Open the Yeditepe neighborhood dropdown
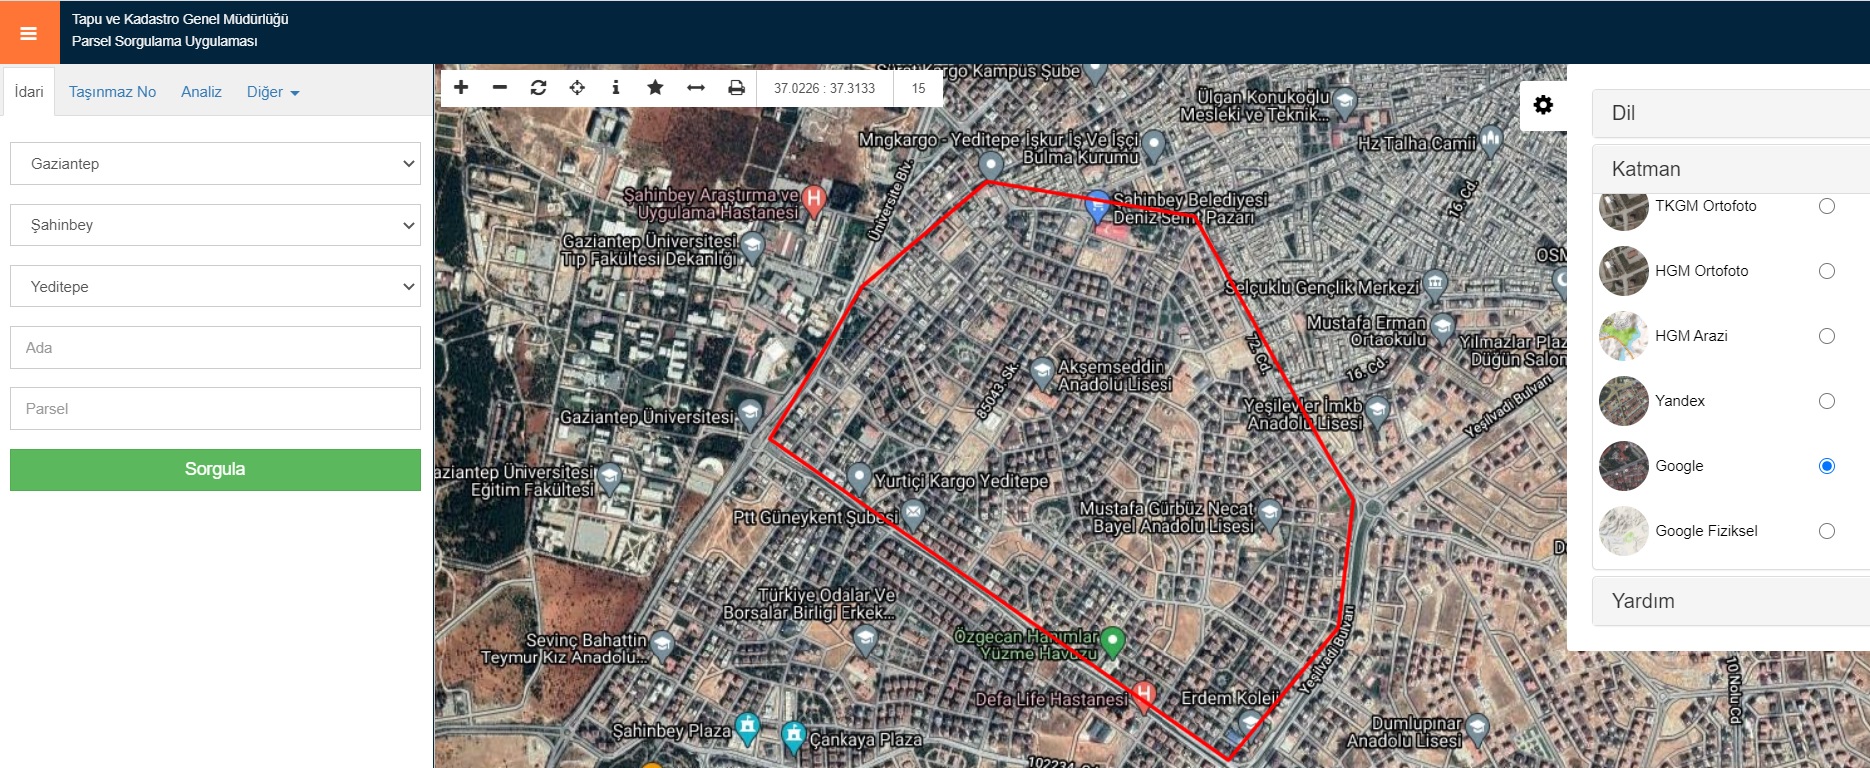The height and width of the screenshot is (768, 1870). click(215, 287)
